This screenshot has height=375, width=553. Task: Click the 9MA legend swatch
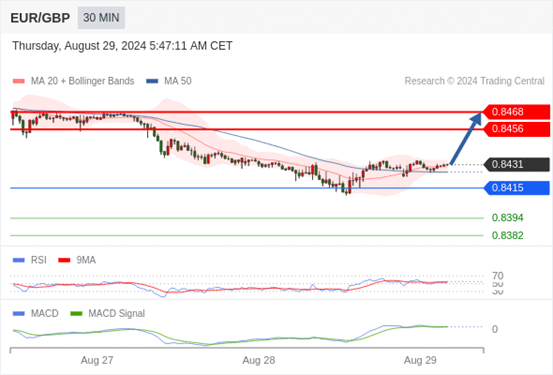point(64,260)
